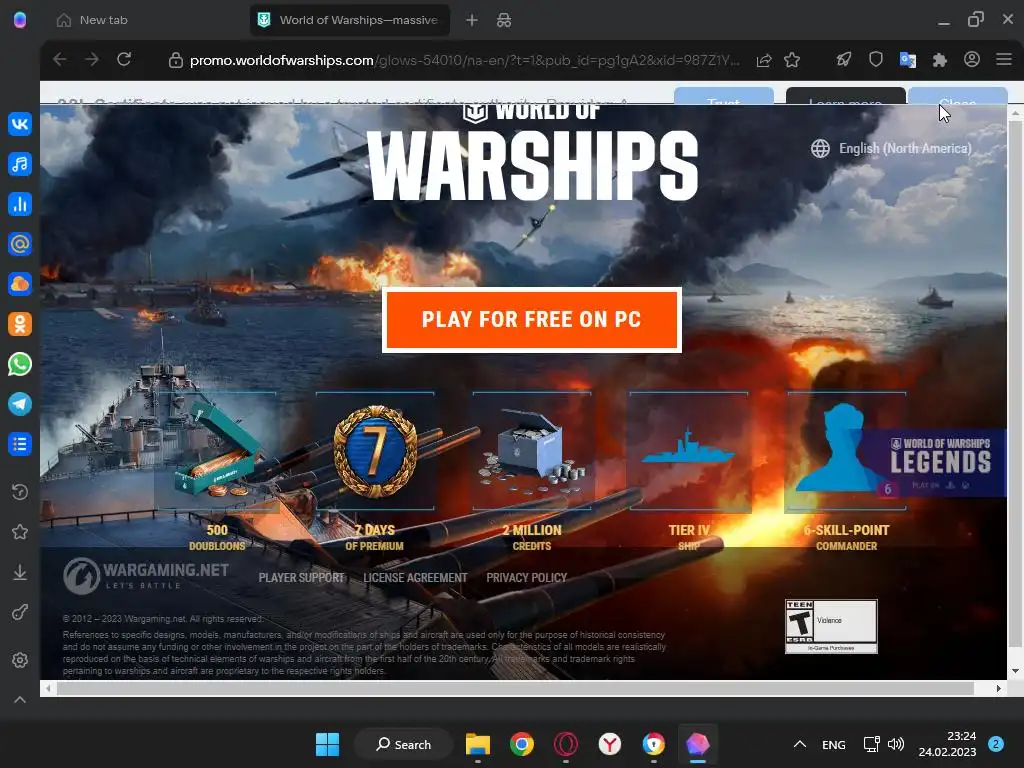The image size is (1024, 768).
Task: Open the Player Support link
Action: (301, 577)
